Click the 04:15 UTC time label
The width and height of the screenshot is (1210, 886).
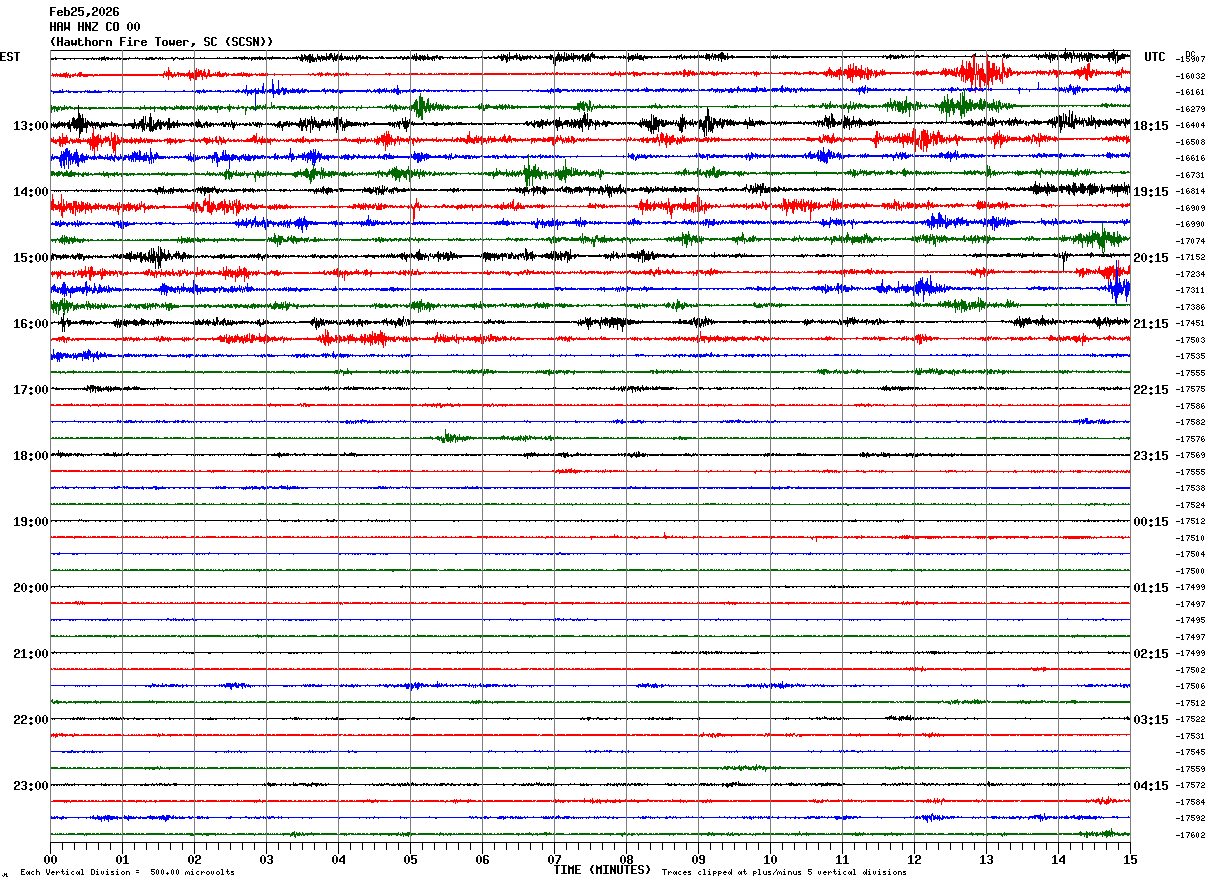pyautogui.click(x=1151, y=786)
